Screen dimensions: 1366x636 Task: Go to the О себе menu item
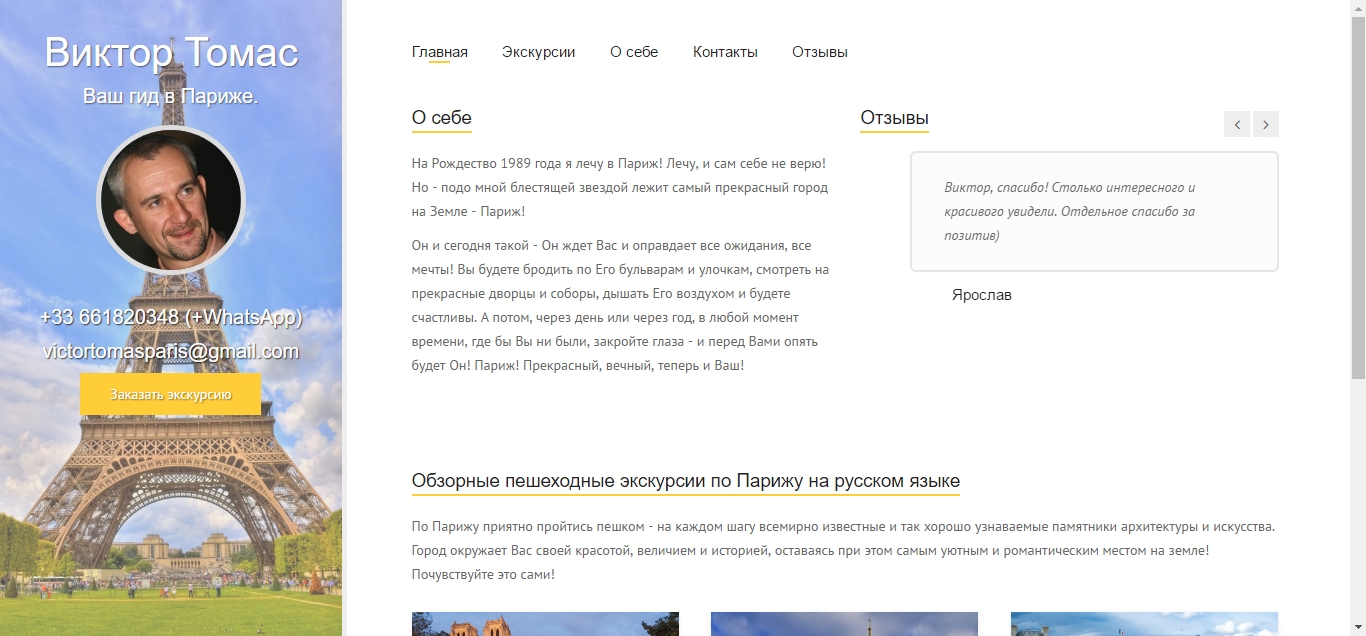pos(634,52)
